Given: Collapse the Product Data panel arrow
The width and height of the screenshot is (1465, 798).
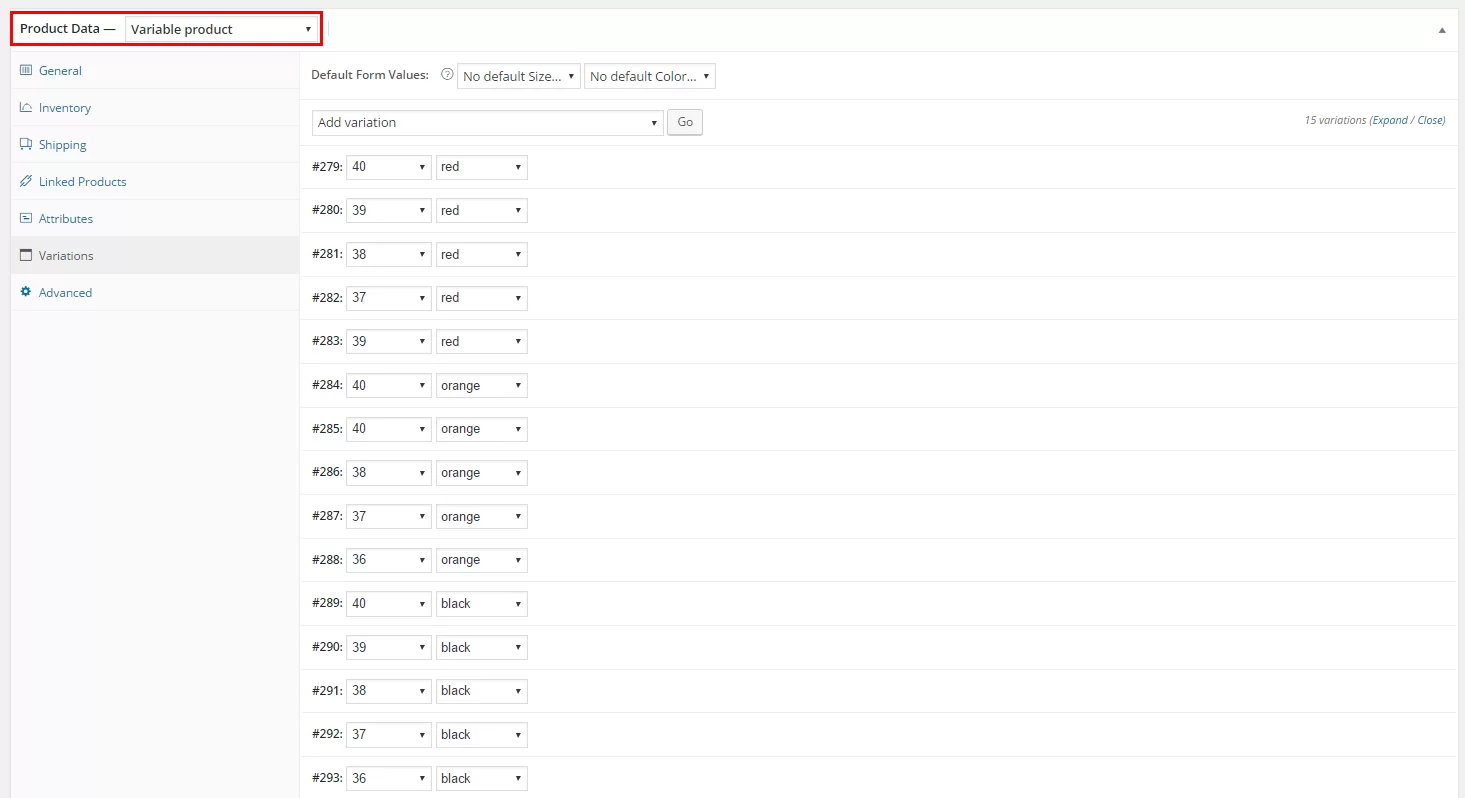Looking at the screenshot, I should pos(1441,29).
